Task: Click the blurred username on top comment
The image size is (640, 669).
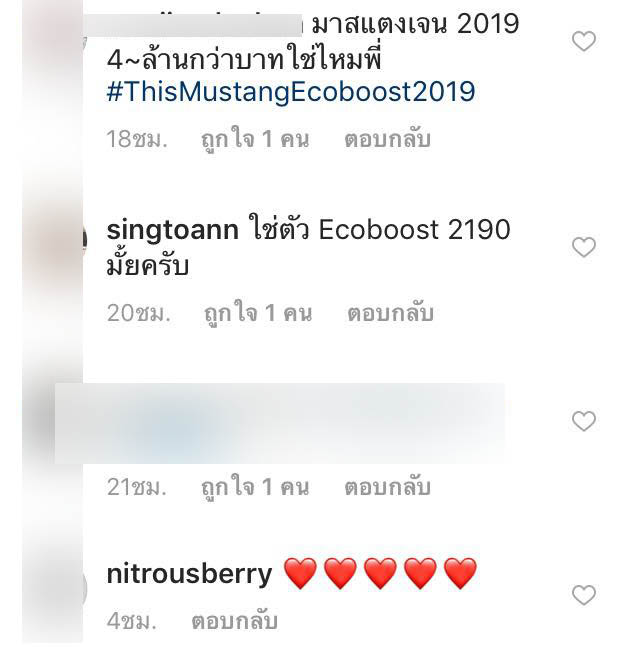Action: point(192,25)
